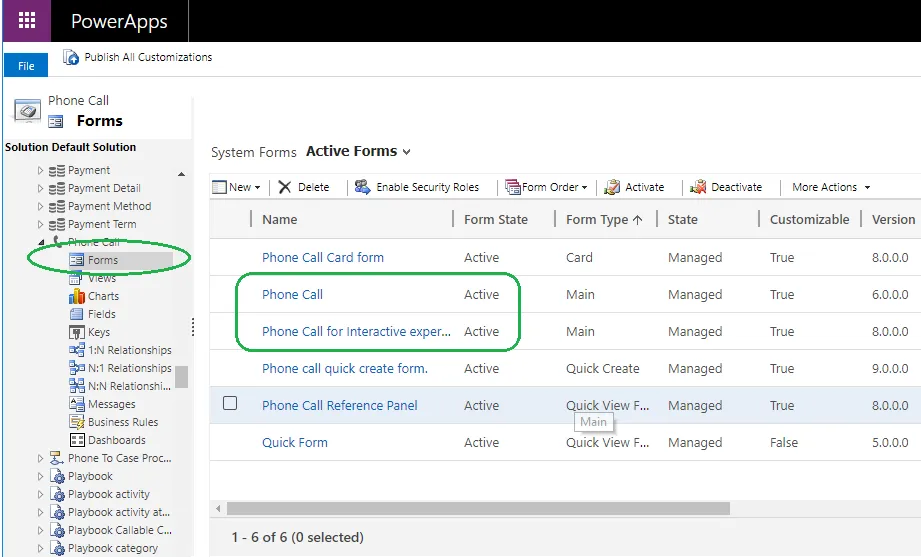Expand the Payment Term tree node
This screenshot has height=557, width=921.
pos(40,224)
